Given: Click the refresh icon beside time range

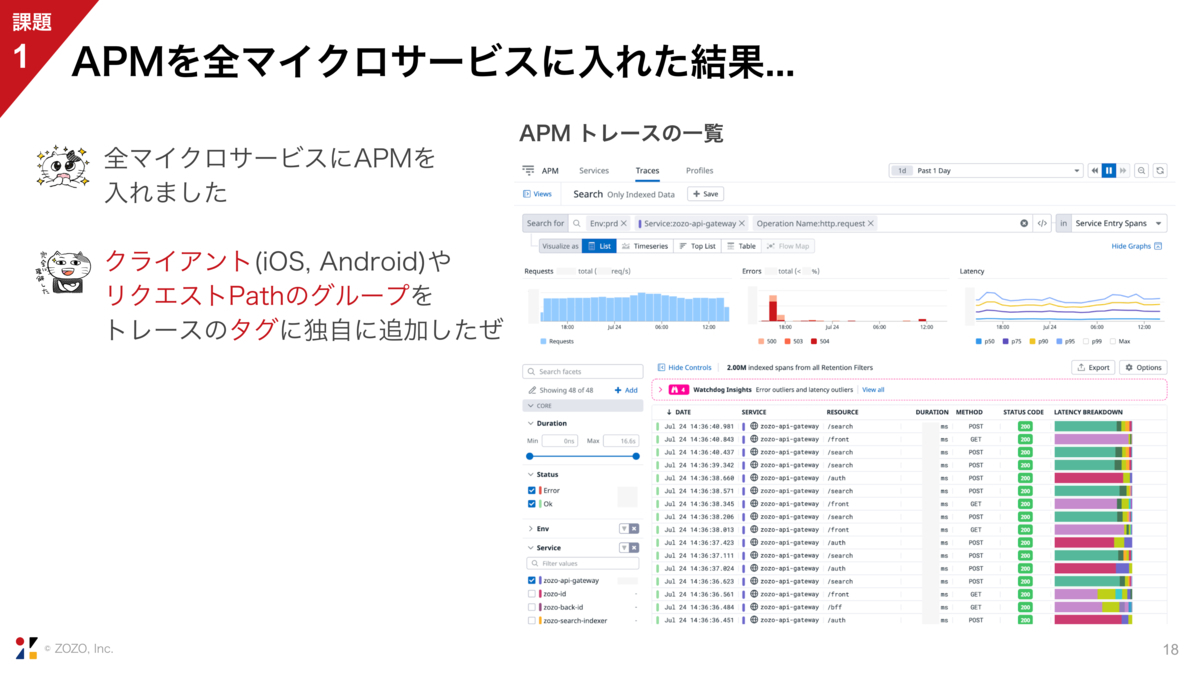Looking at the screenshot, I should coord(1160,171).
